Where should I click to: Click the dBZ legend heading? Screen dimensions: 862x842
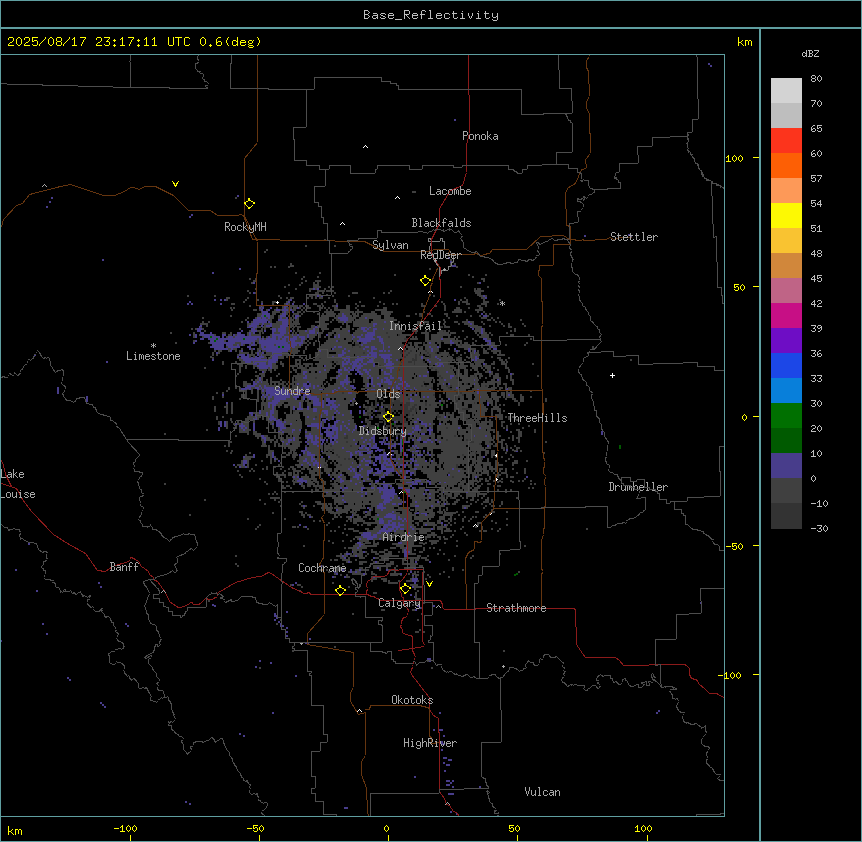(x=810, y=54)
